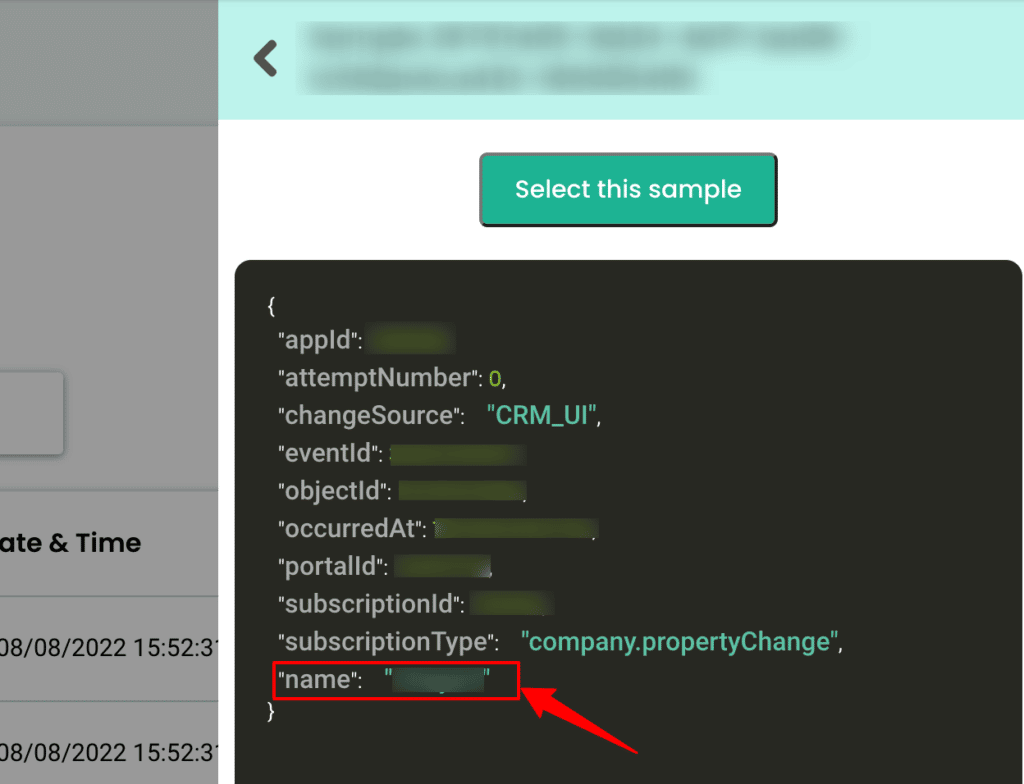Screen dimensions: 1024x784
Task: Click the "portalId" key label
Action: (332, 566)
